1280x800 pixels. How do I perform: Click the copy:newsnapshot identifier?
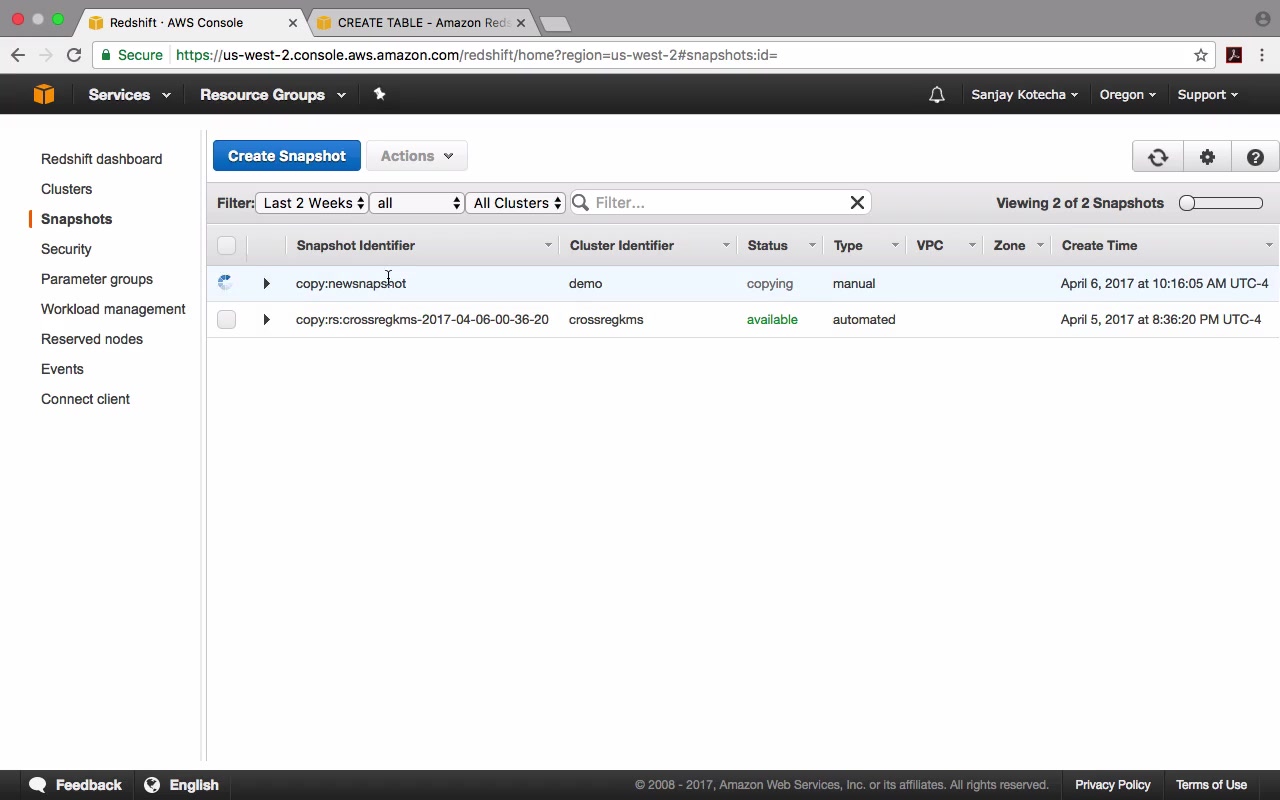point(351,284)
